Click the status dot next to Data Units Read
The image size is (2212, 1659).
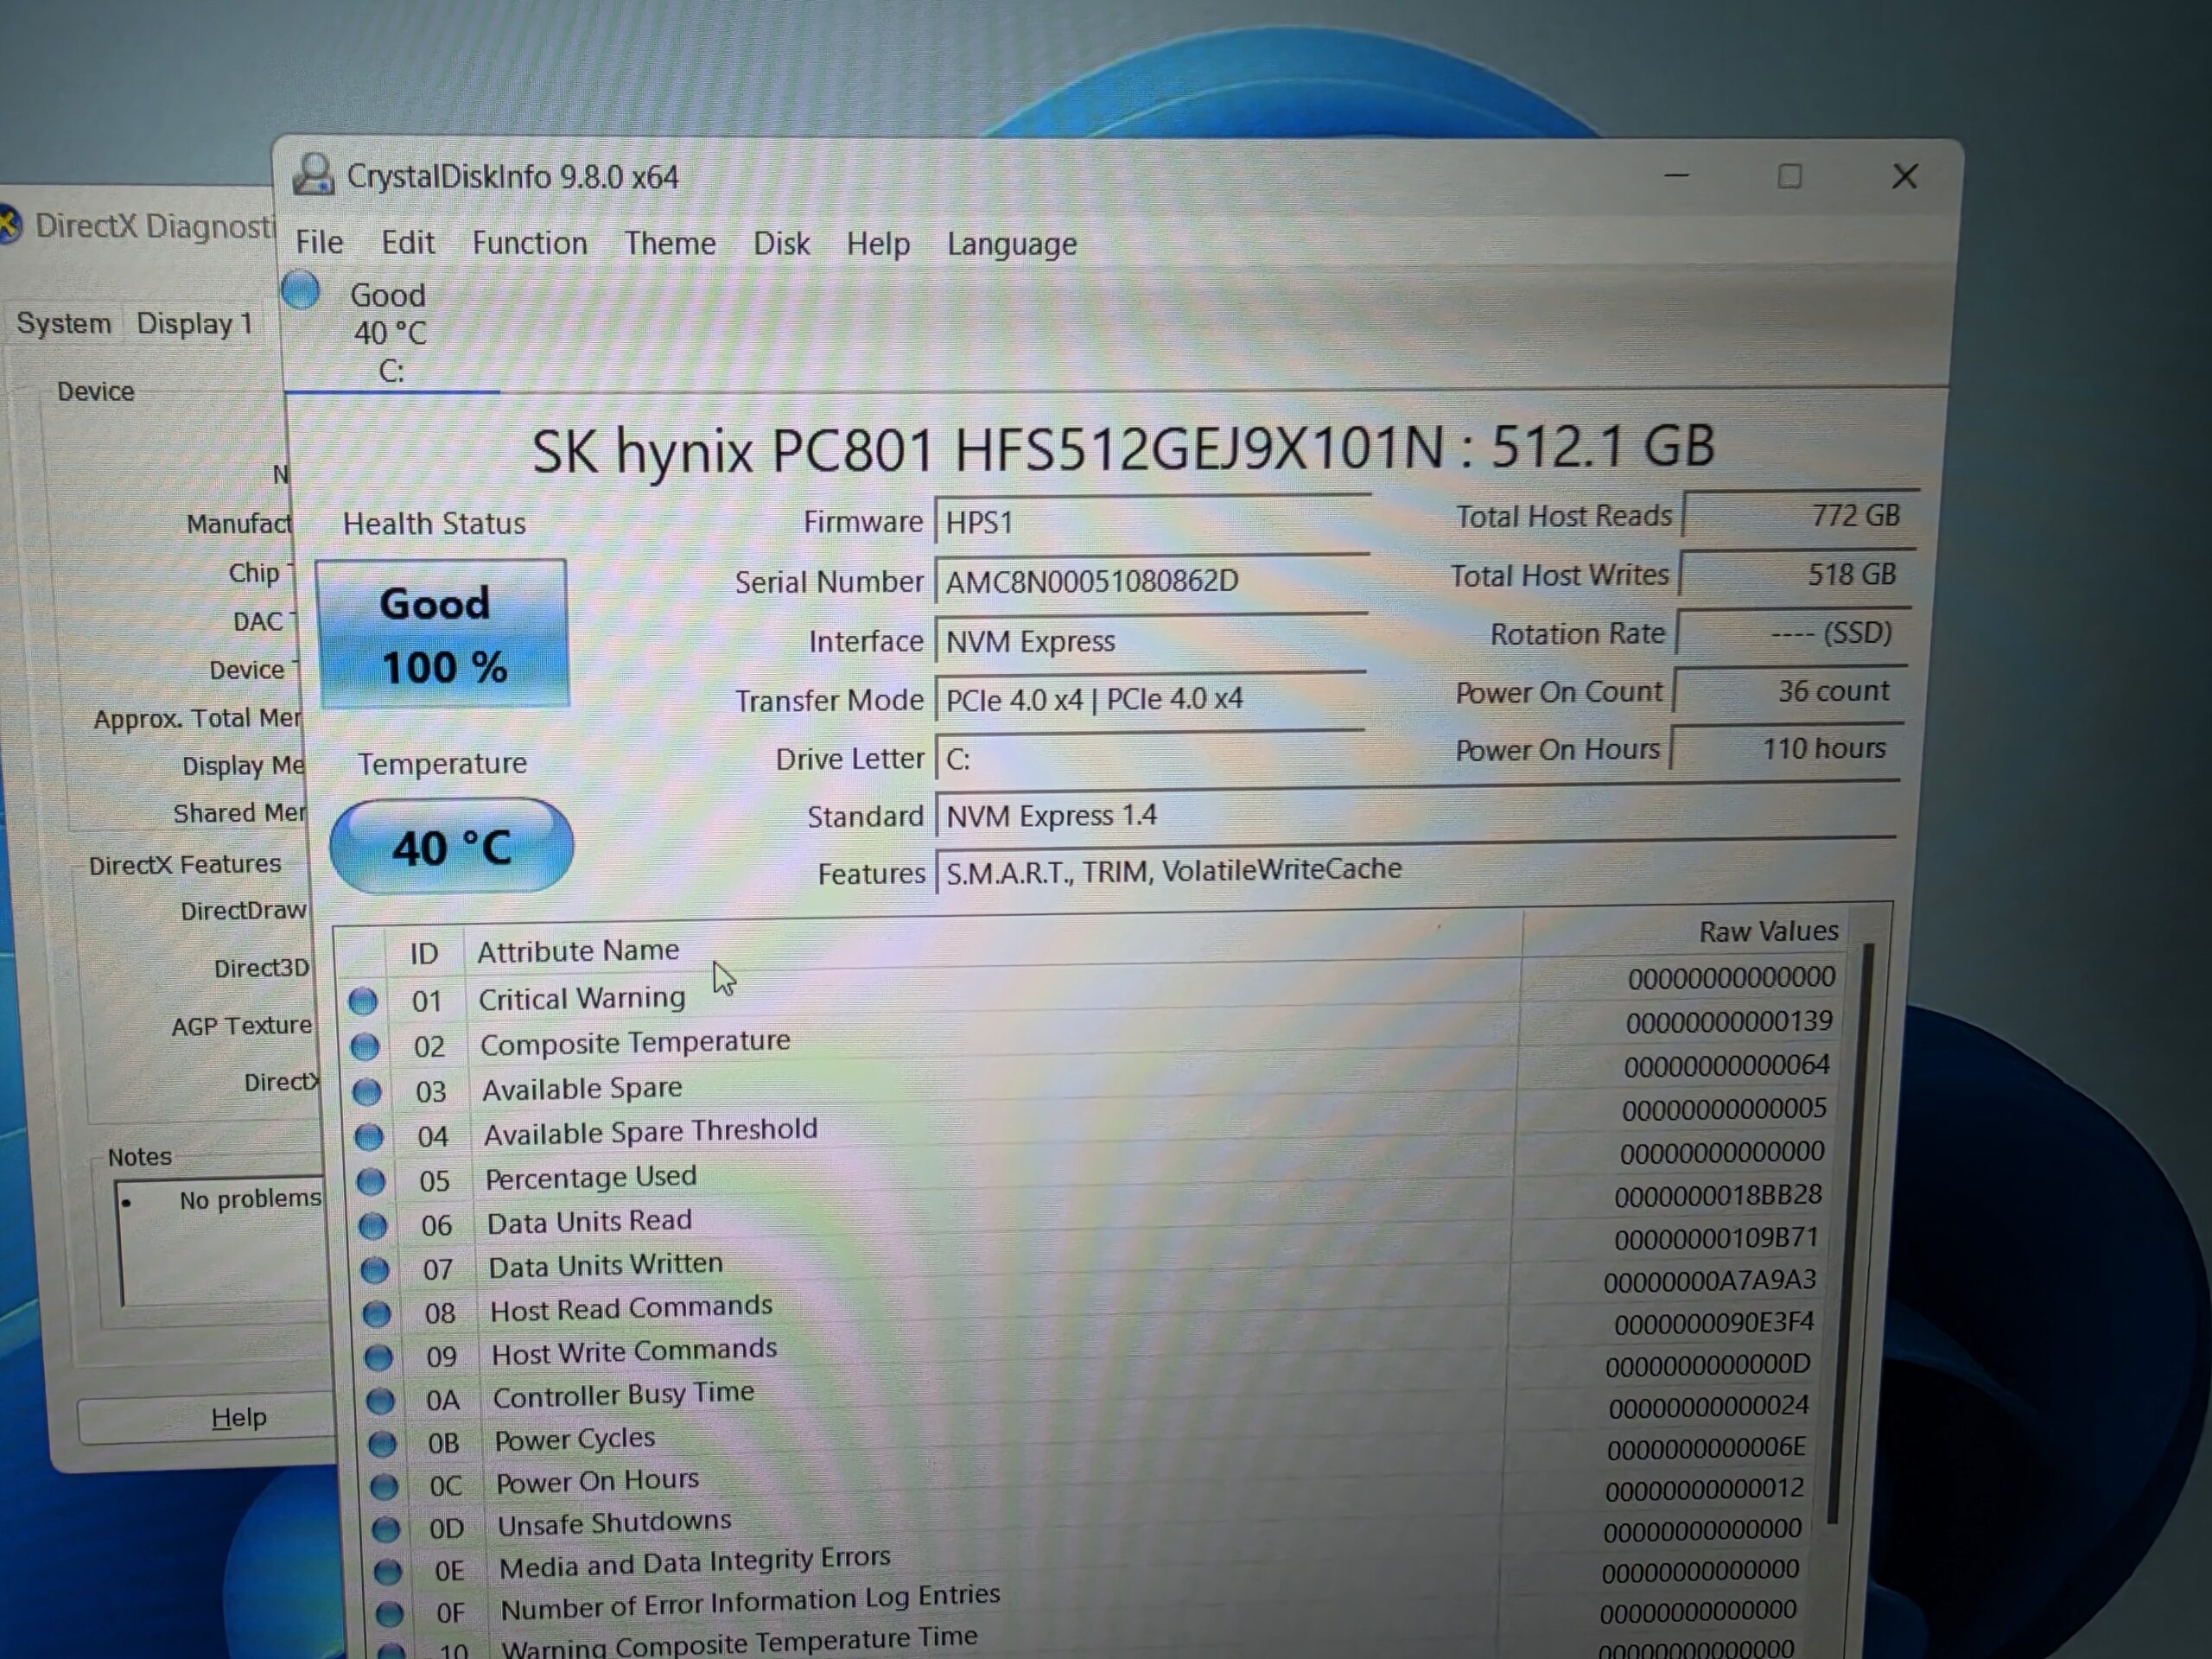click(372, 1226)
